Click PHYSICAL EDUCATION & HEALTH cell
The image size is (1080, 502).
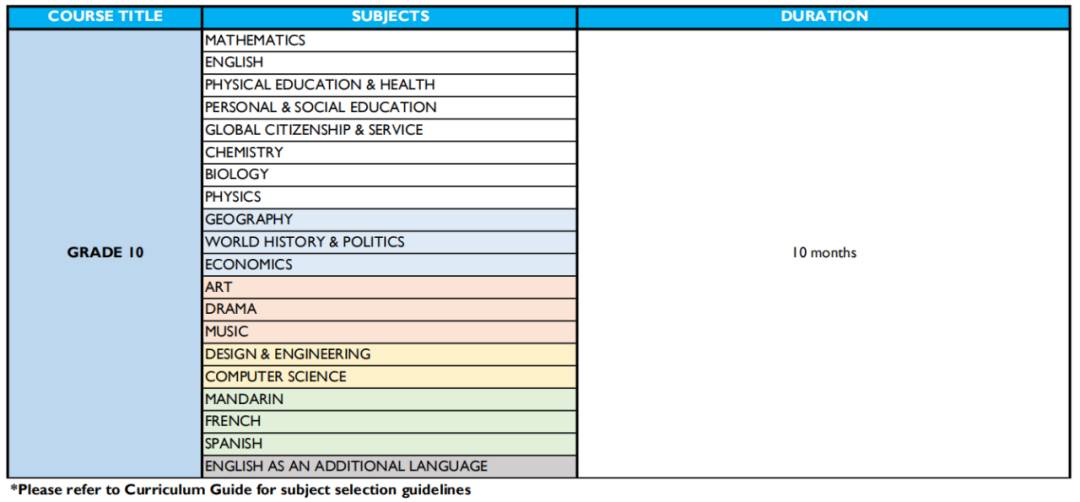[x=389, y=85]
